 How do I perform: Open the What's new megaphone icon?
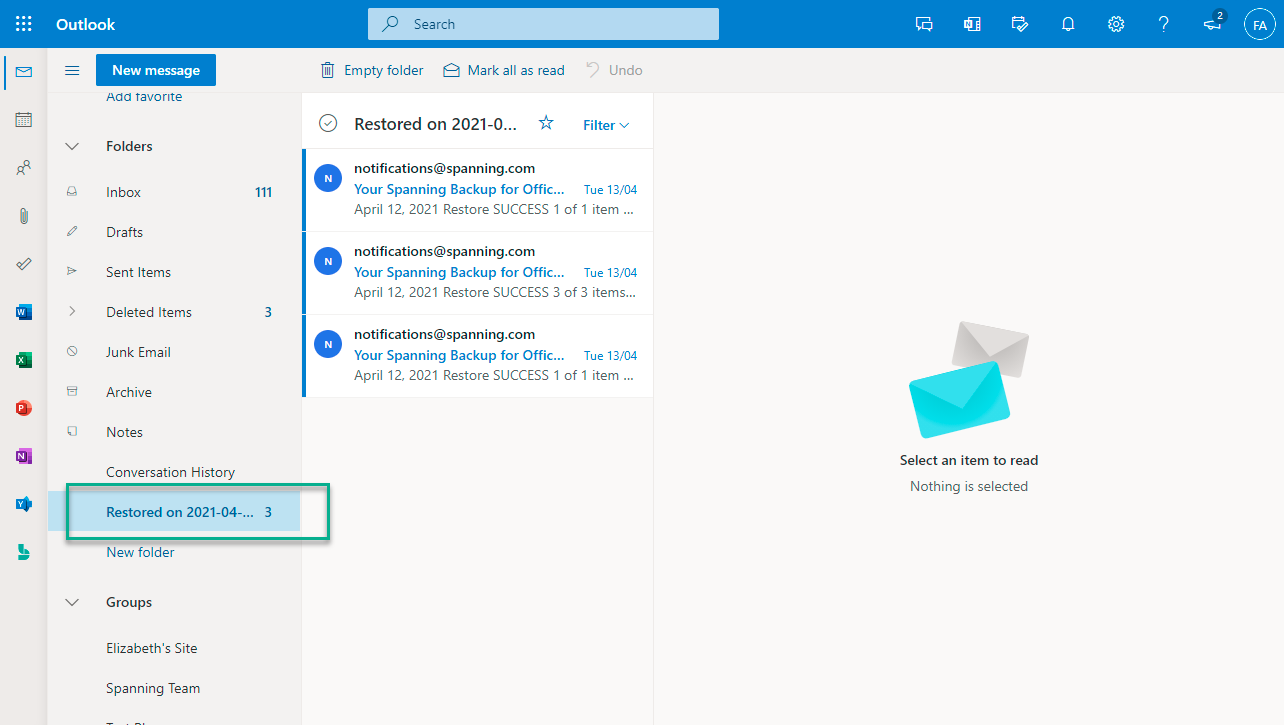click(x=1212, y=24)
